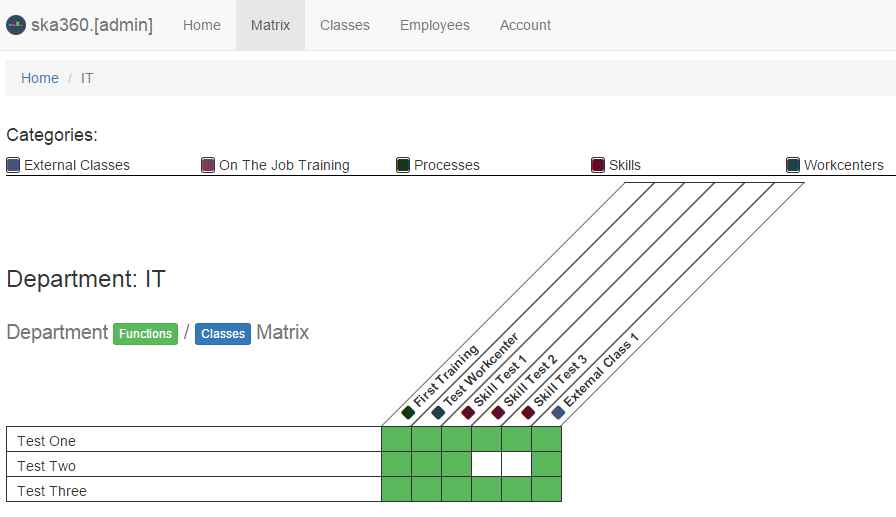Click the ska360 logo icon
This screenshot has width=896, height=517.
coord(16,25)
